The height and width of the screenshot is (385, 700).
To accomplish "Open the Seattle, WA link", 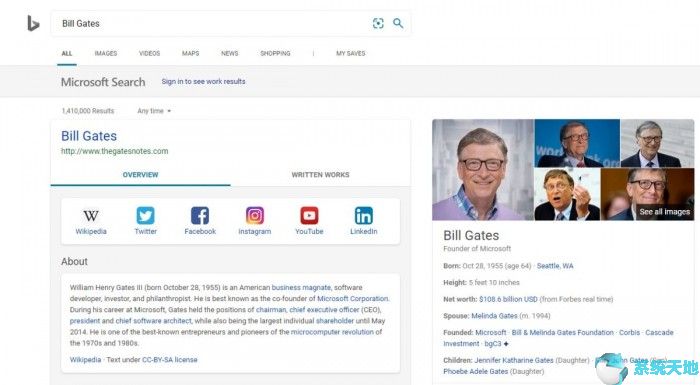I will [x=555, y=266].
